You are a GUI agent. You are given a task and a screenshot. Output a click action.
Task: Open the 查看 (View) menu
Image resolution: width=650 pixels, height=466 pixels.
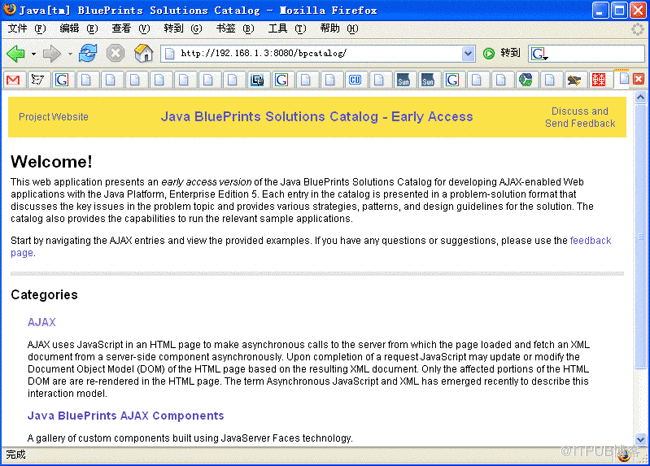[x=131, y=29]
